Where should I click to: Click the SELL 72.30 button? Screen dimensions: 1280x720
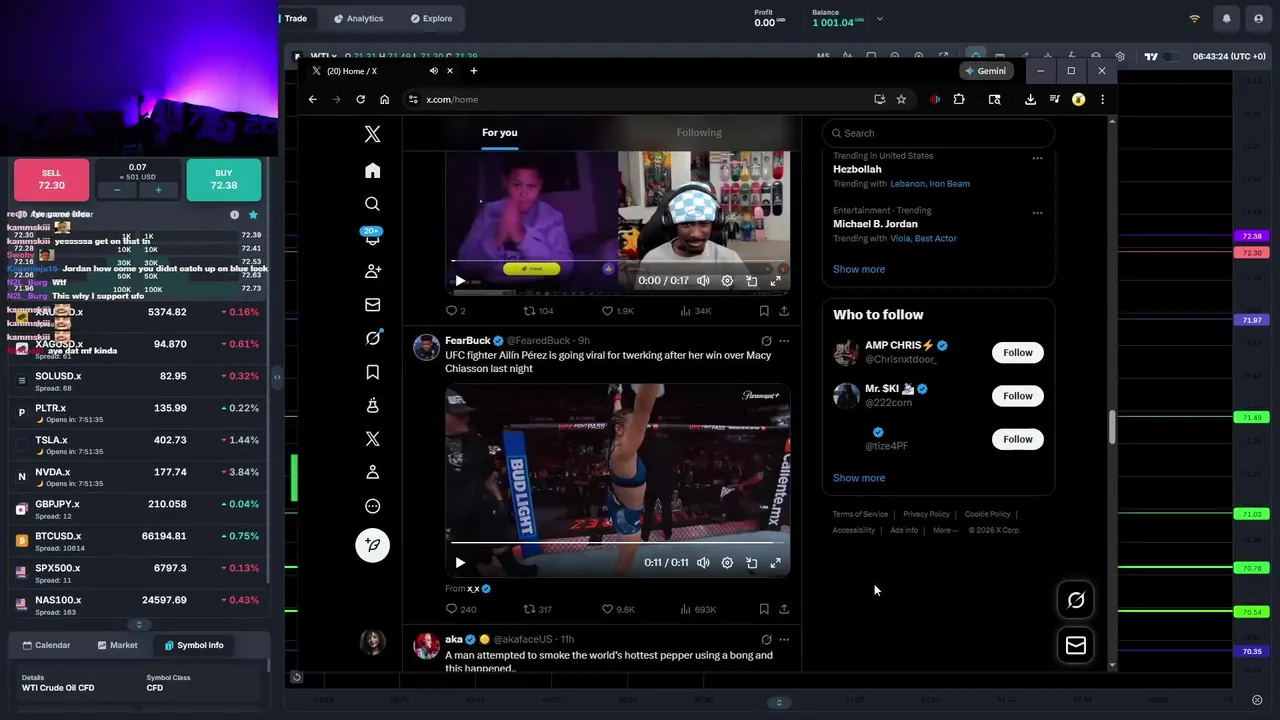coord(51,180)
